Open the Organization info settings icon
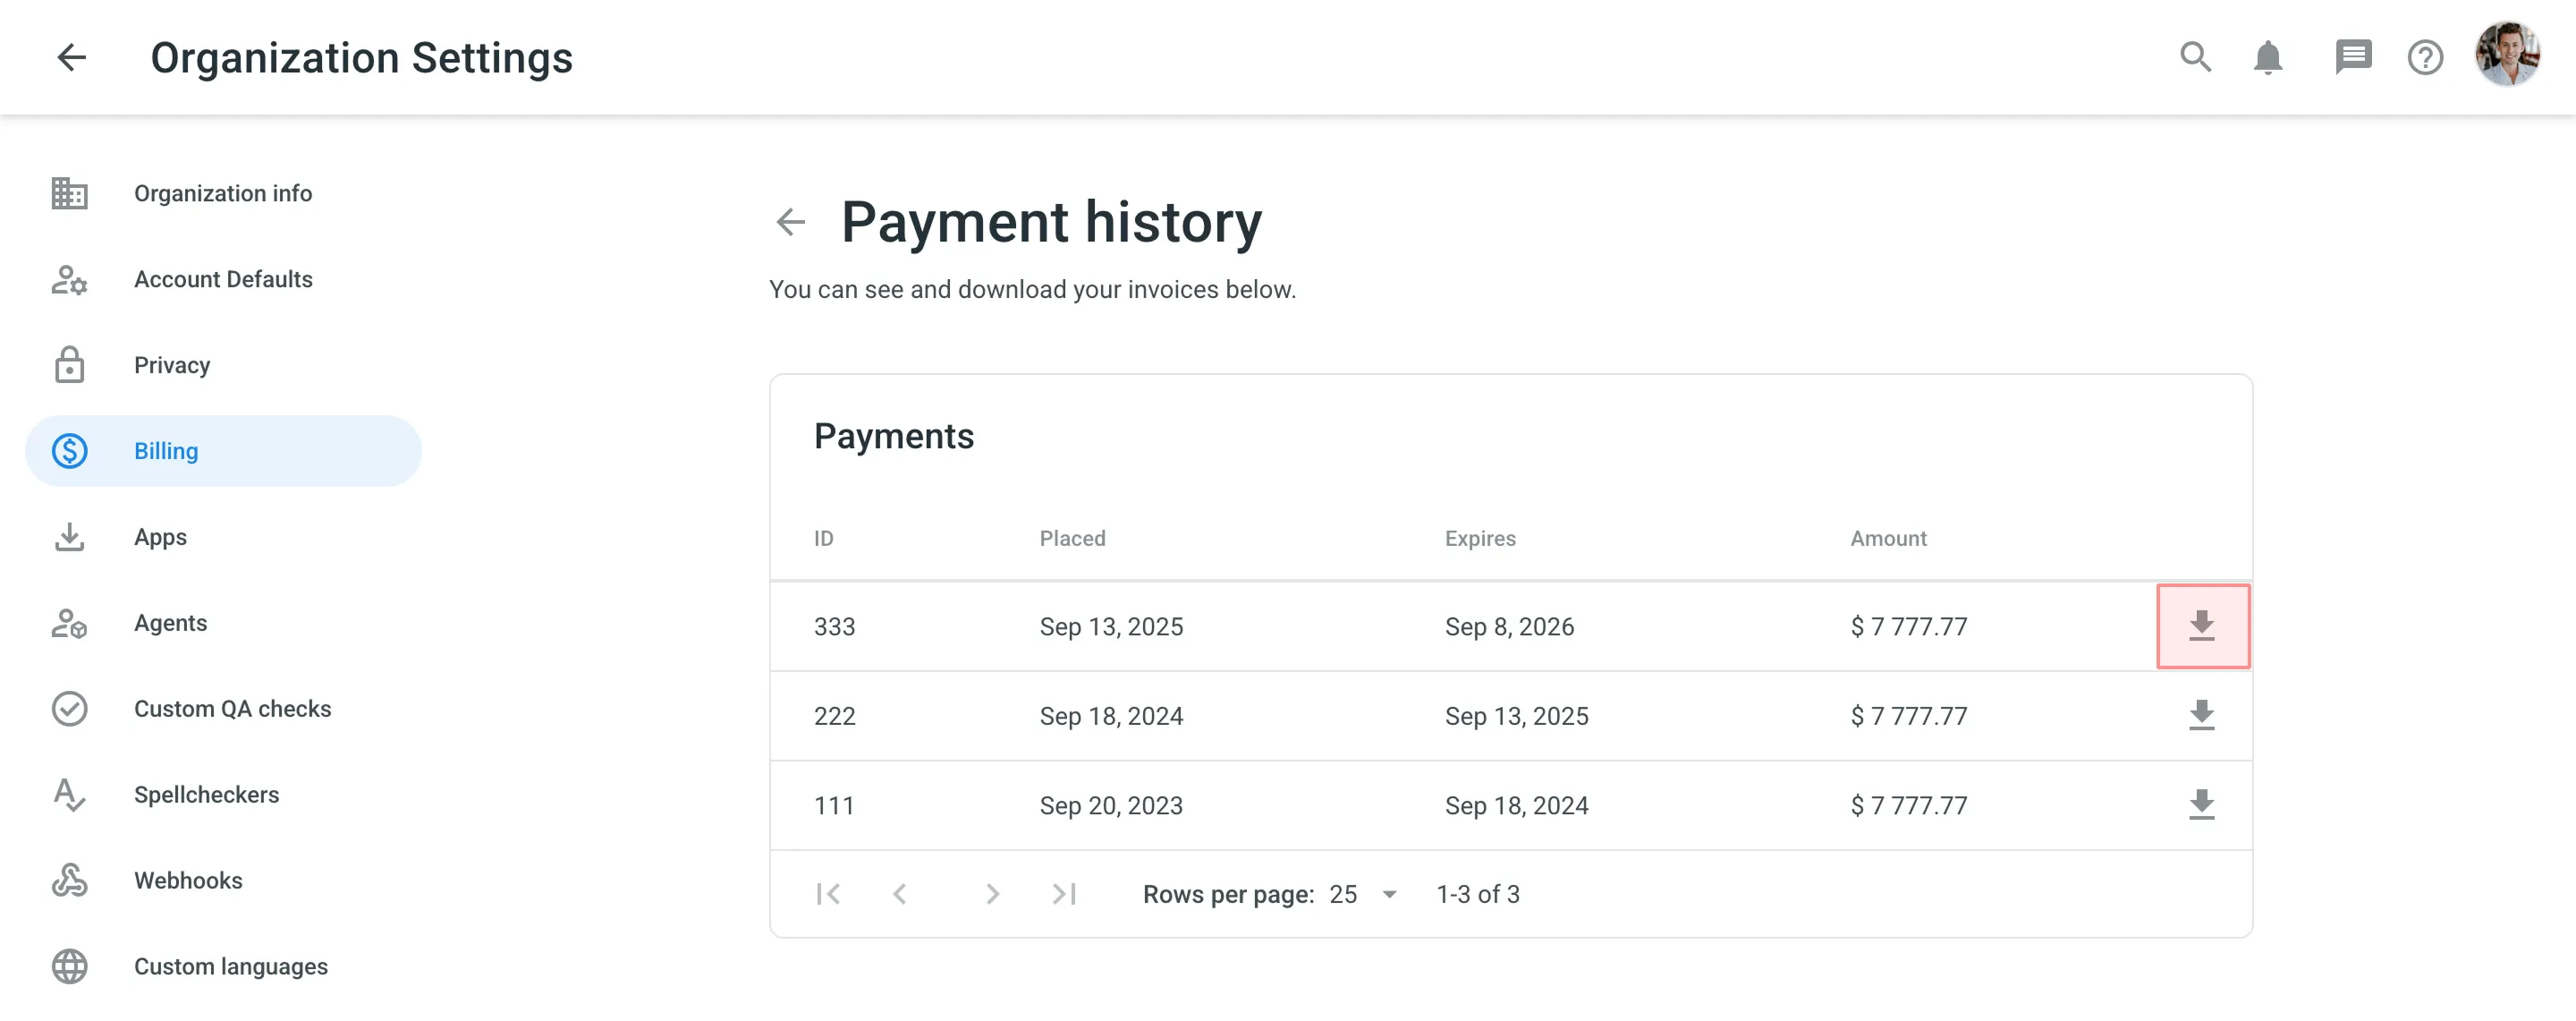This screenshot has width=2576, height=1021. (69, 193)
